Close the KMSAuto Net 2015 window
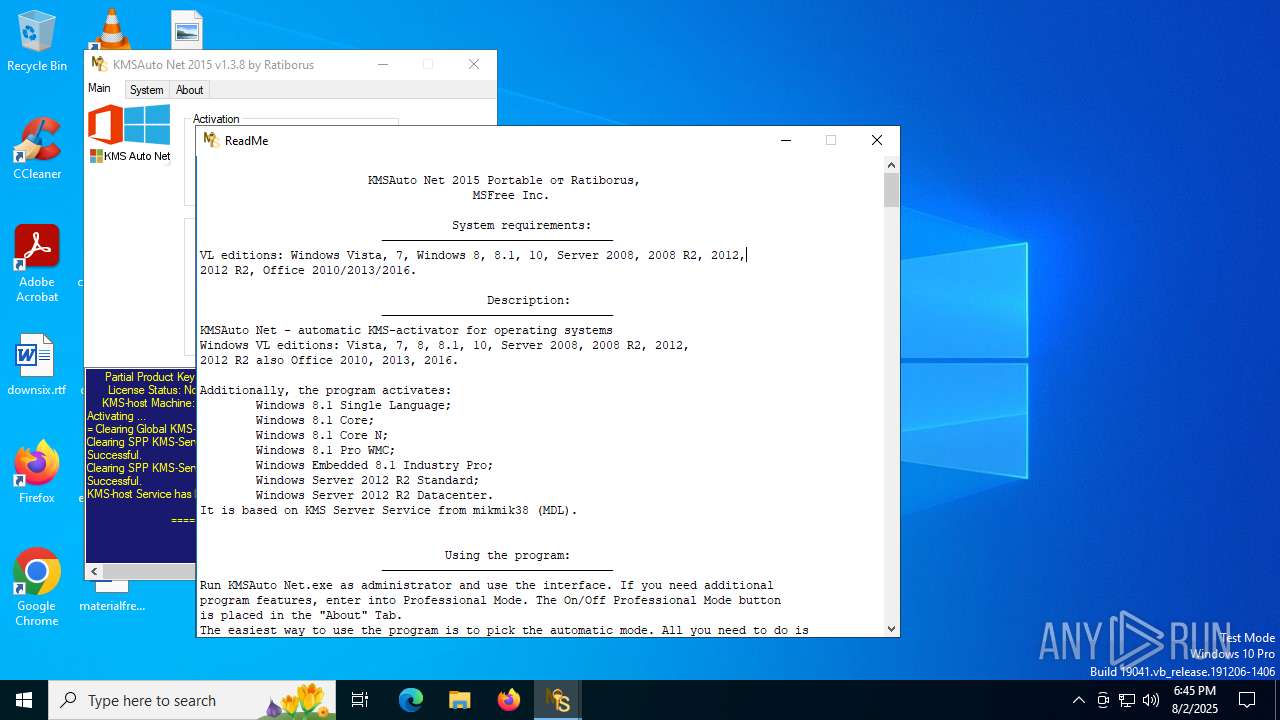 474,64
